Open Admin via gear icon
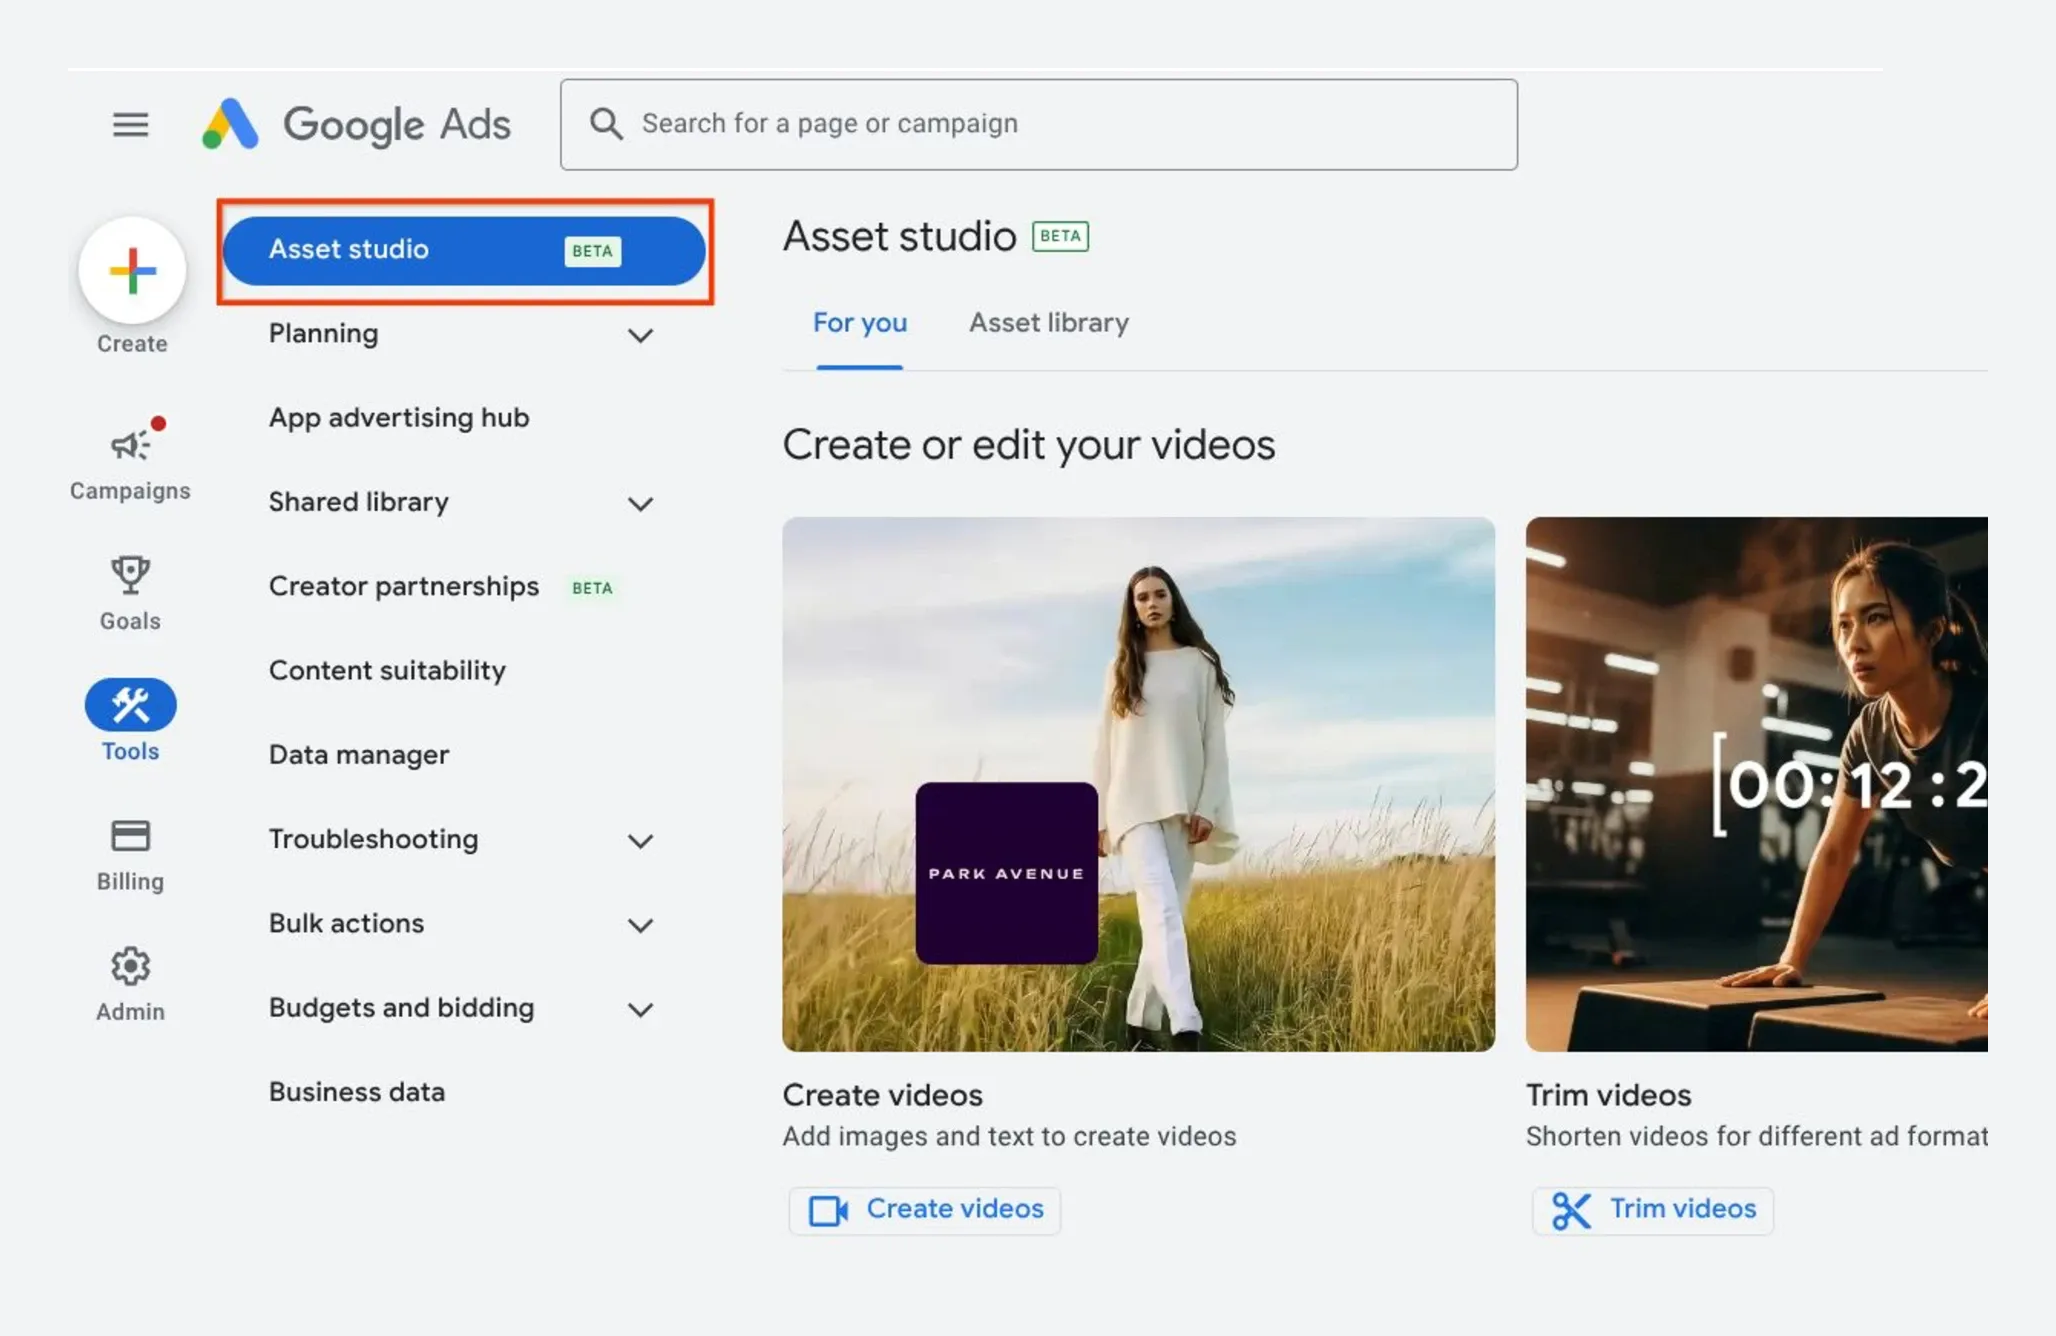The width and height of the screenshot is (2056, 1336). pos(130,966)
